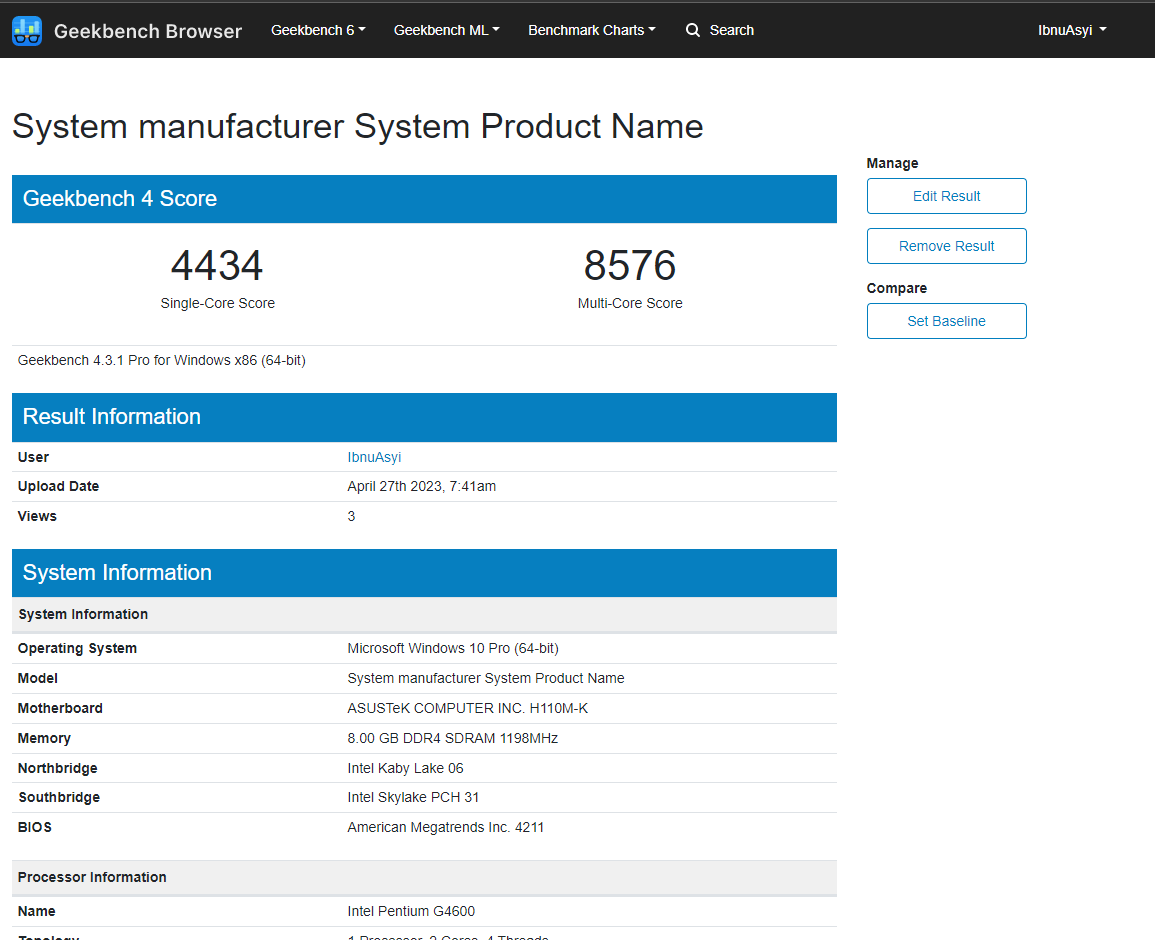
Task: Click the Motherboard row label
Action: [x=60, y=708]
